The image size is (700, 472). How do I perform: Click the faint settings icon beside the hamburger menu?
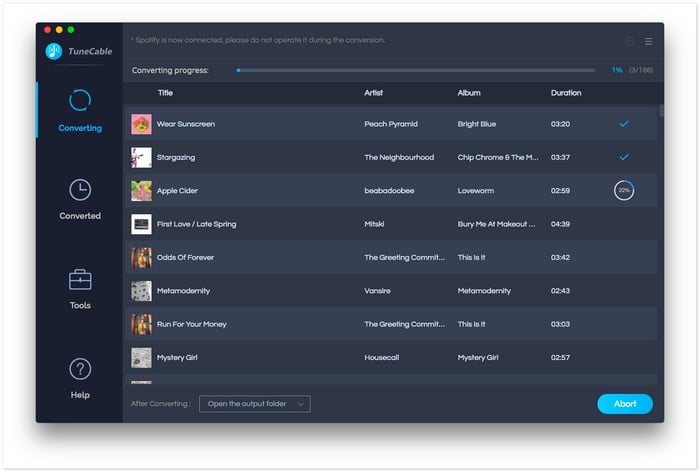click(629, 42)
